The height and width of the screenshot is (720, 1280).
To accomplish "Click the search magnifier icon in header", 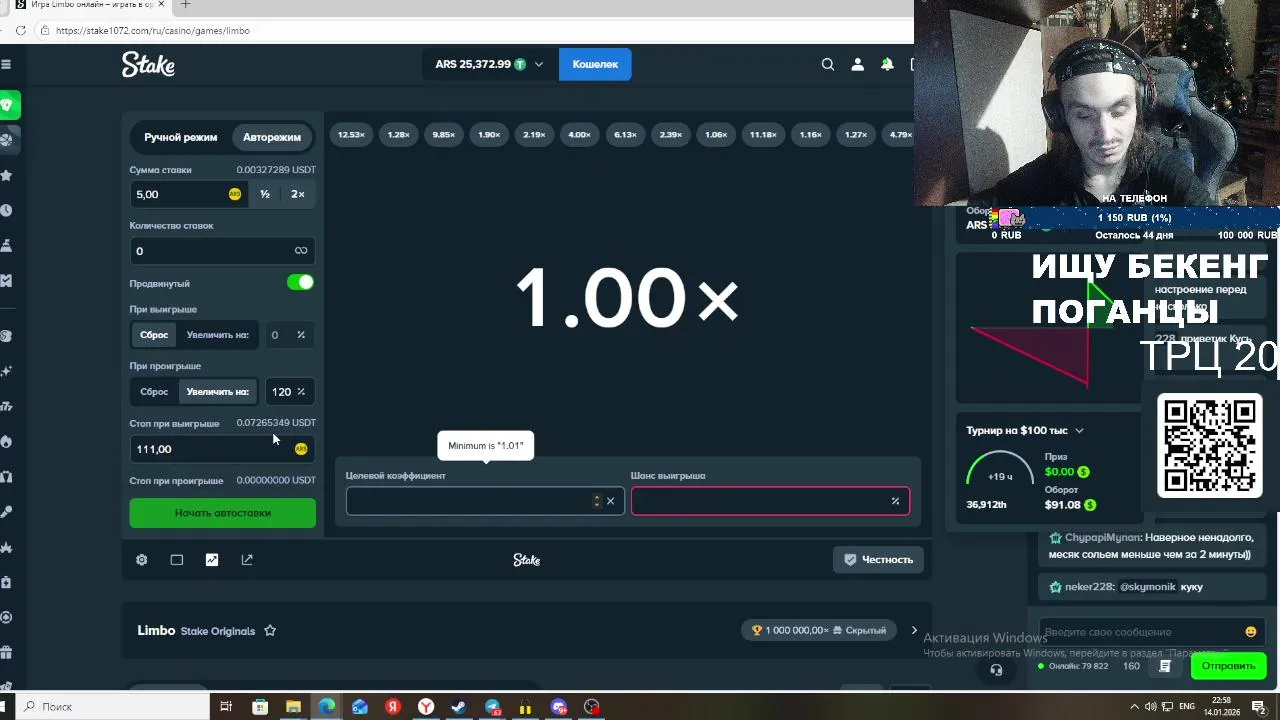I will point(828,64).
